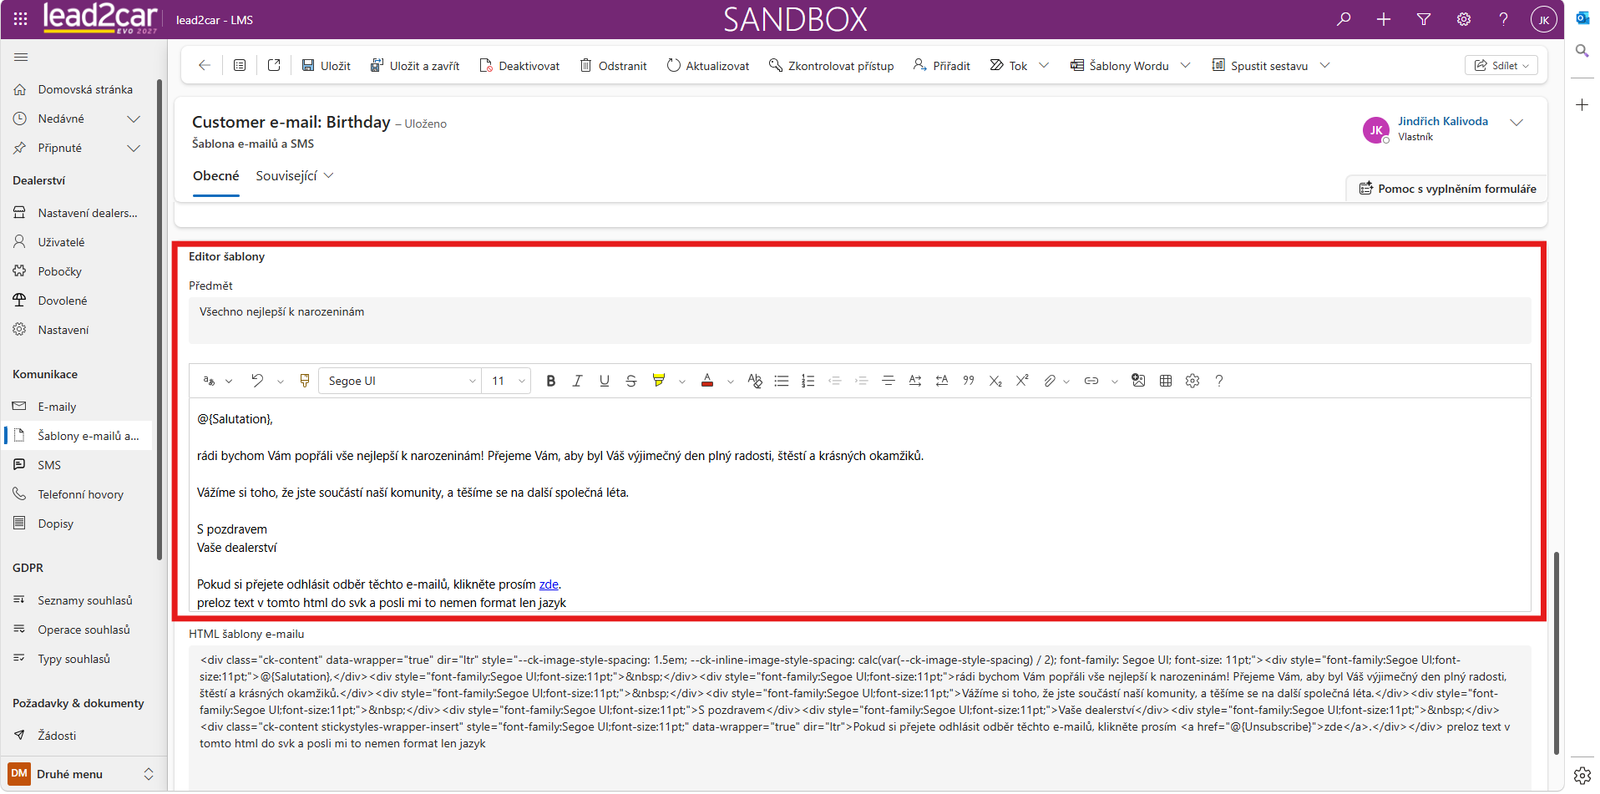Insert a table into the template

(1165, 381)
